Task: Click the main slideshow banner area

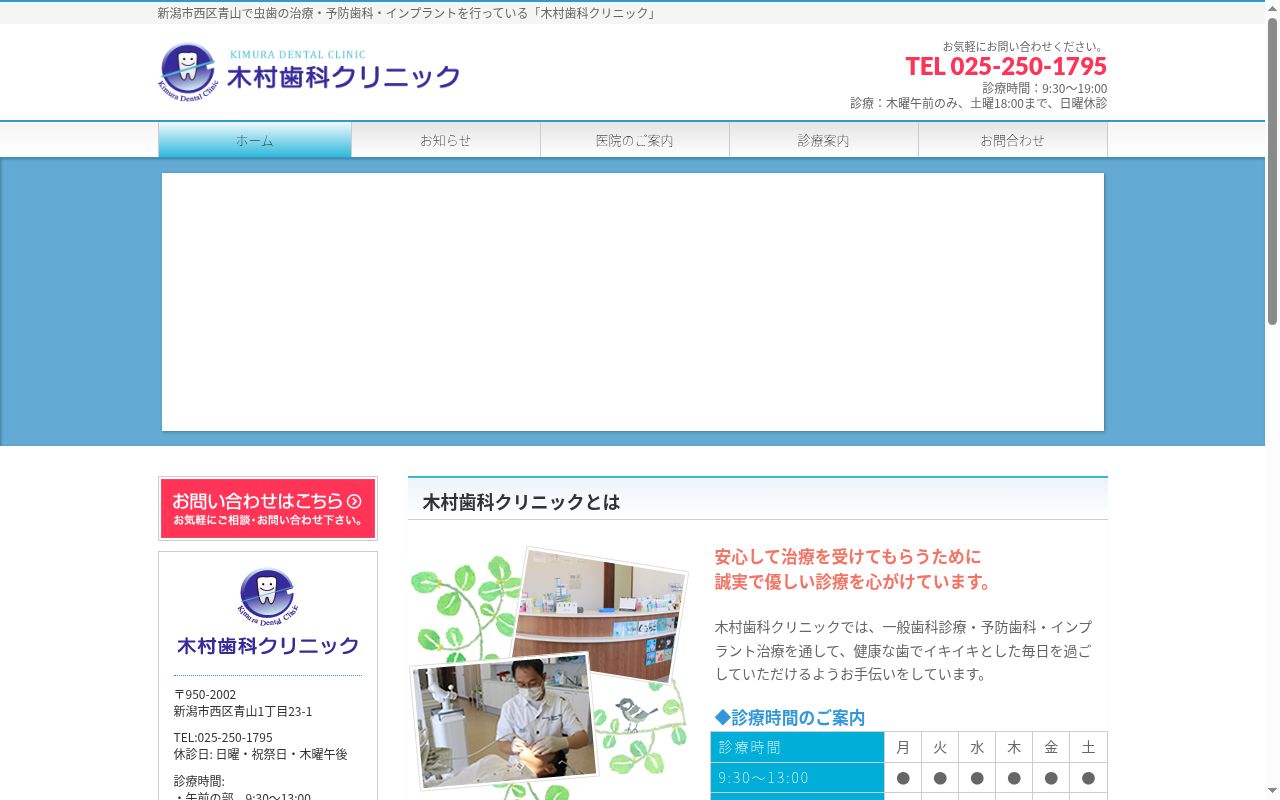Action: (633, 302)
